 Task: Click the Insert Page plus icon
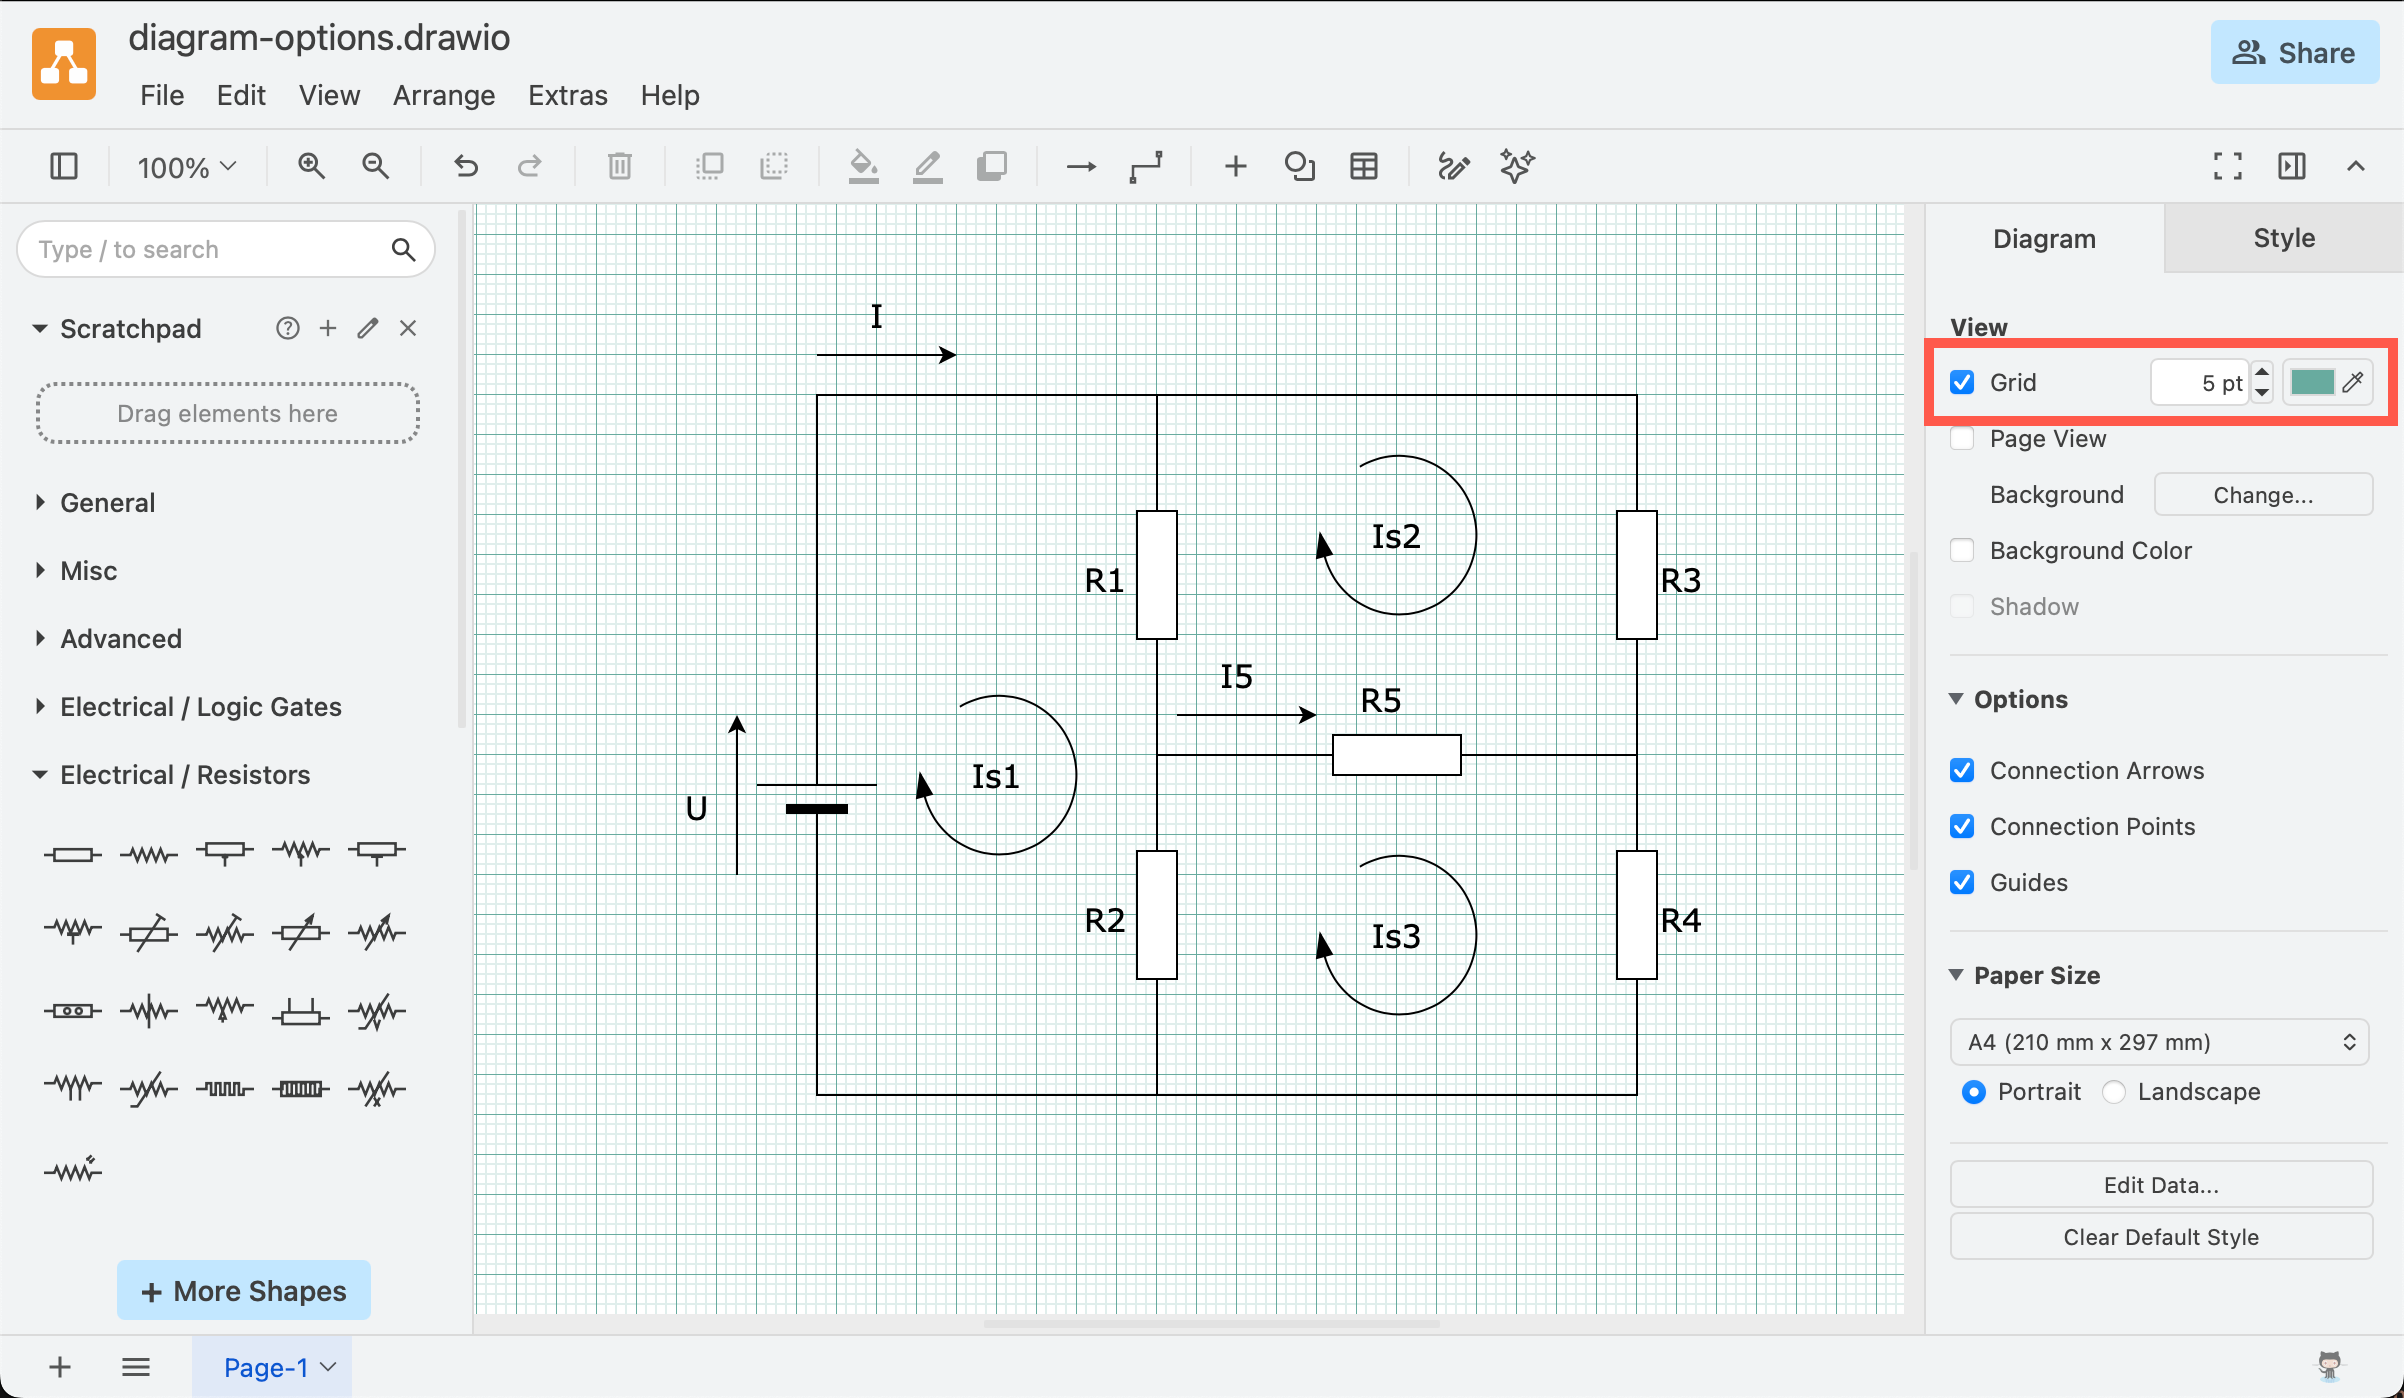pos(60,1367)
